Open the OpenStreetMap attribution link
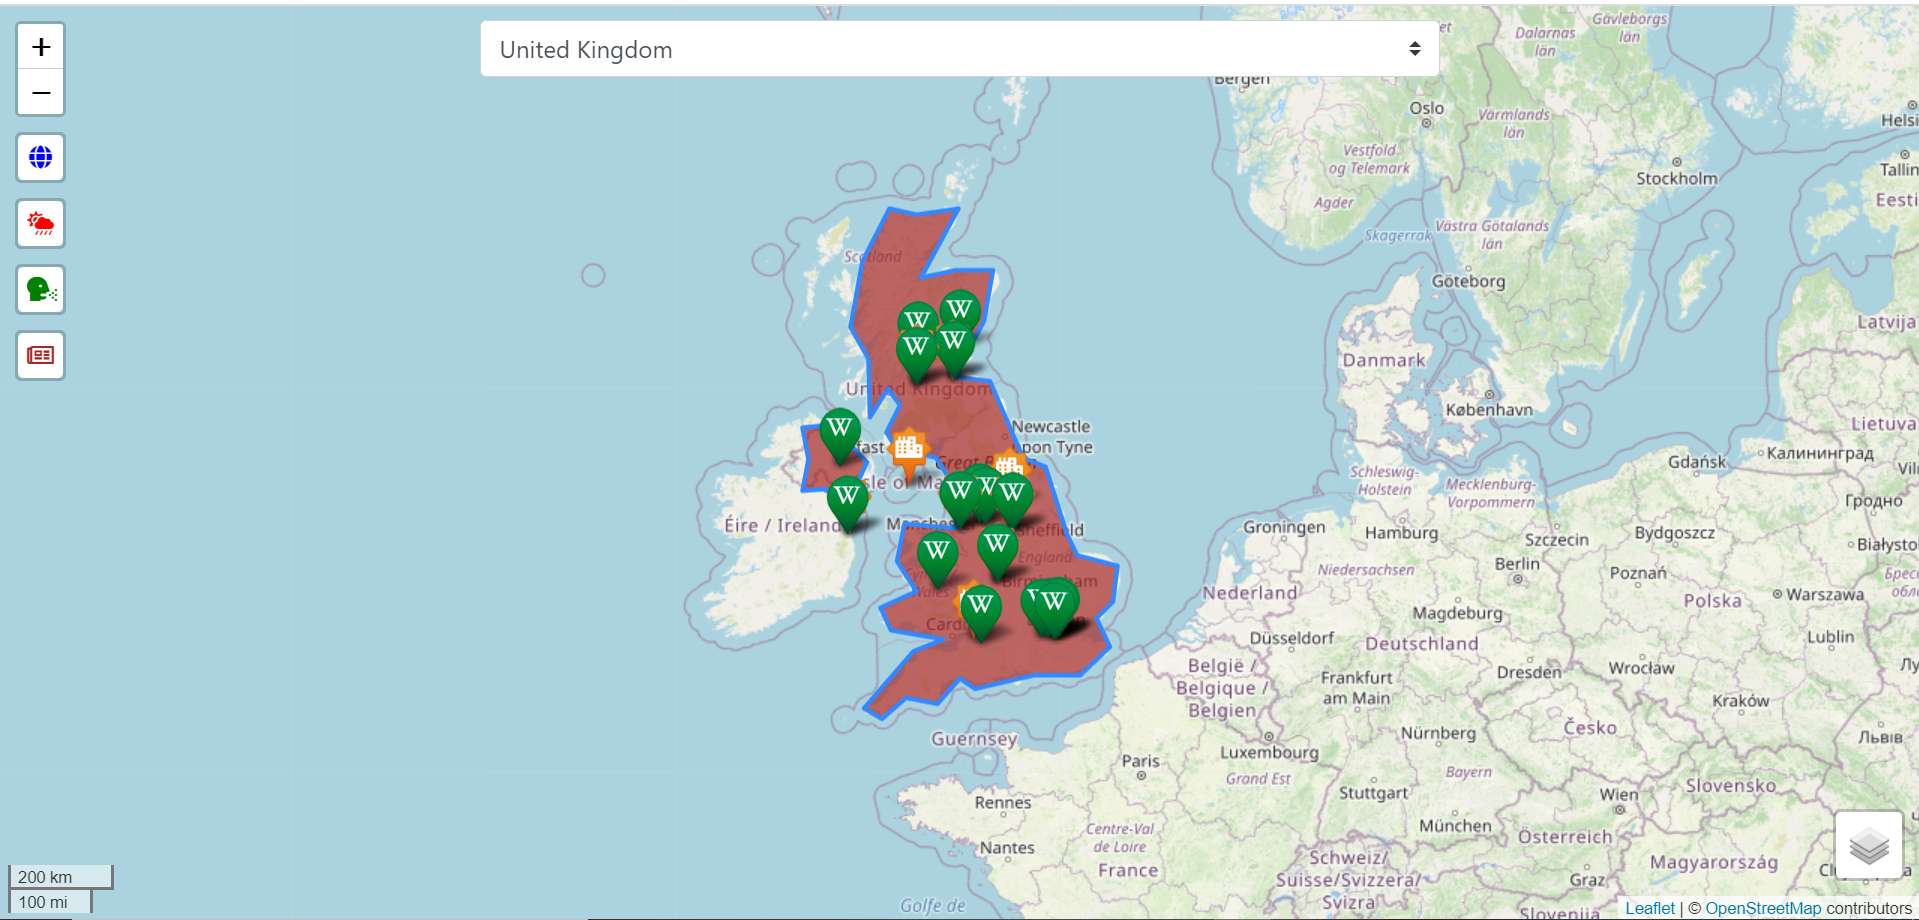This screenshot has width=1919, height=920. coord(1763,908)
